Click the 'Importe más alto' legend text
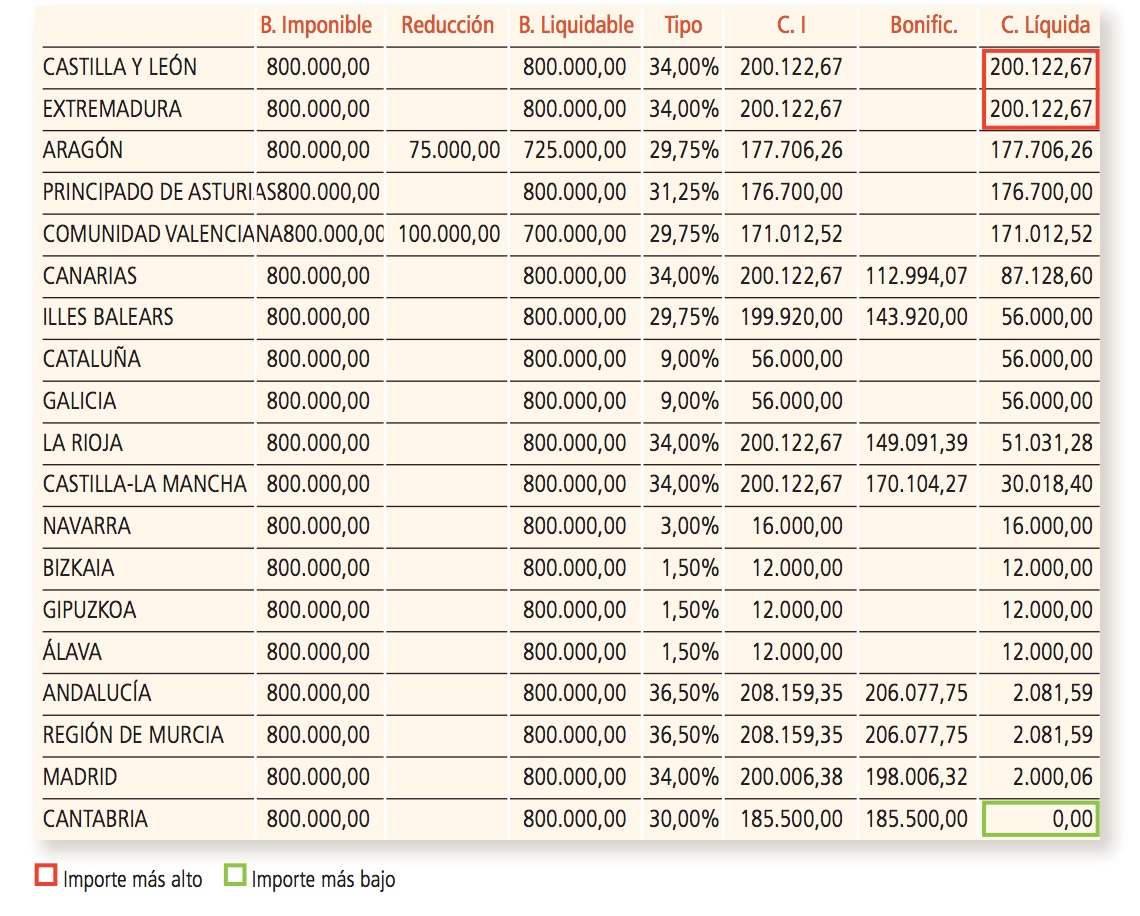Screen dimensions: 1140x916 click(132, 880)
